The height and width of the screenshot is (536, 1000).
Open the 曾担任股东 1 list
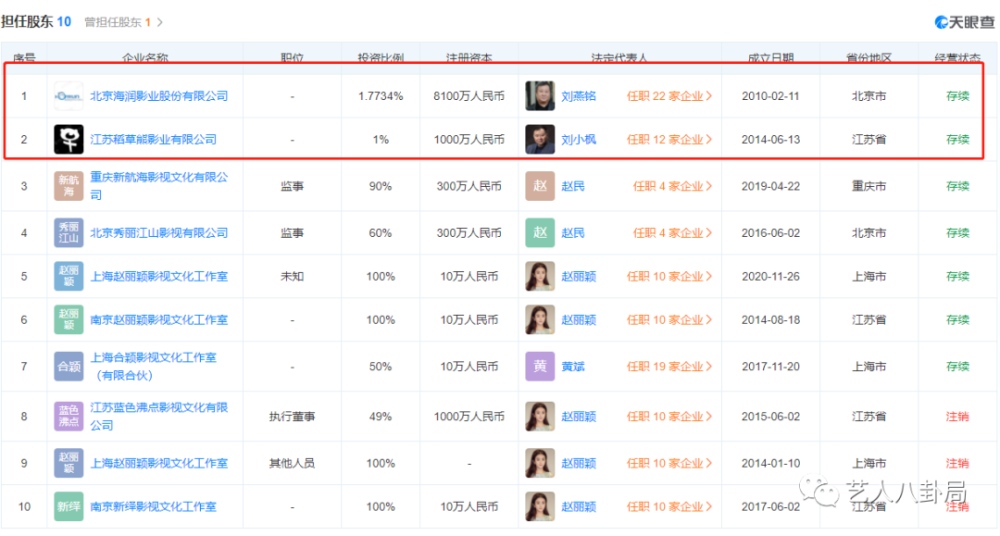[124, 22]
